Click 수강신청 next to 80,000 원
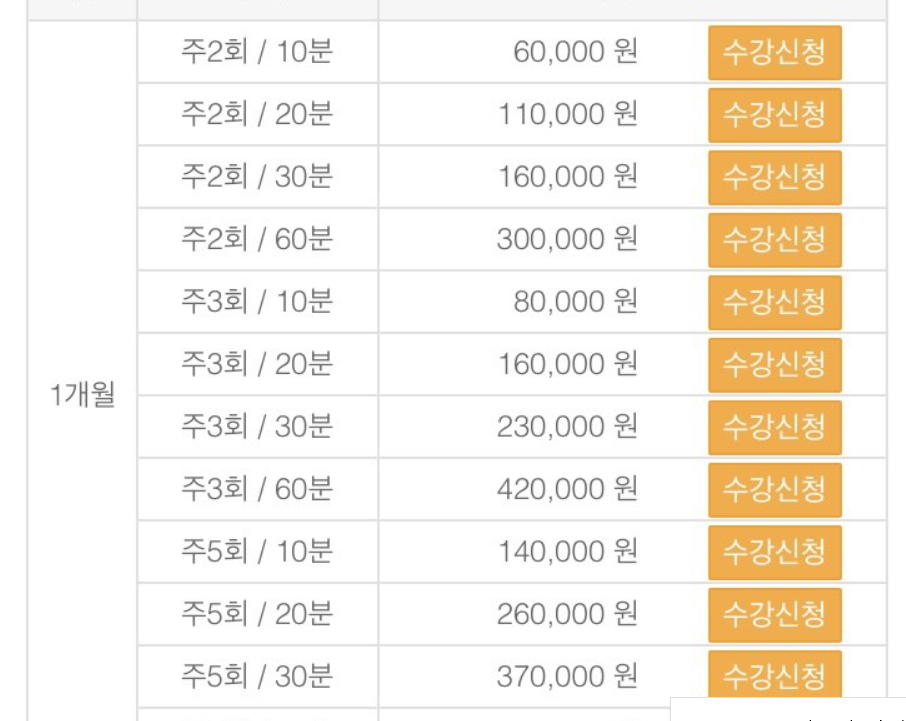 point(775,302)
